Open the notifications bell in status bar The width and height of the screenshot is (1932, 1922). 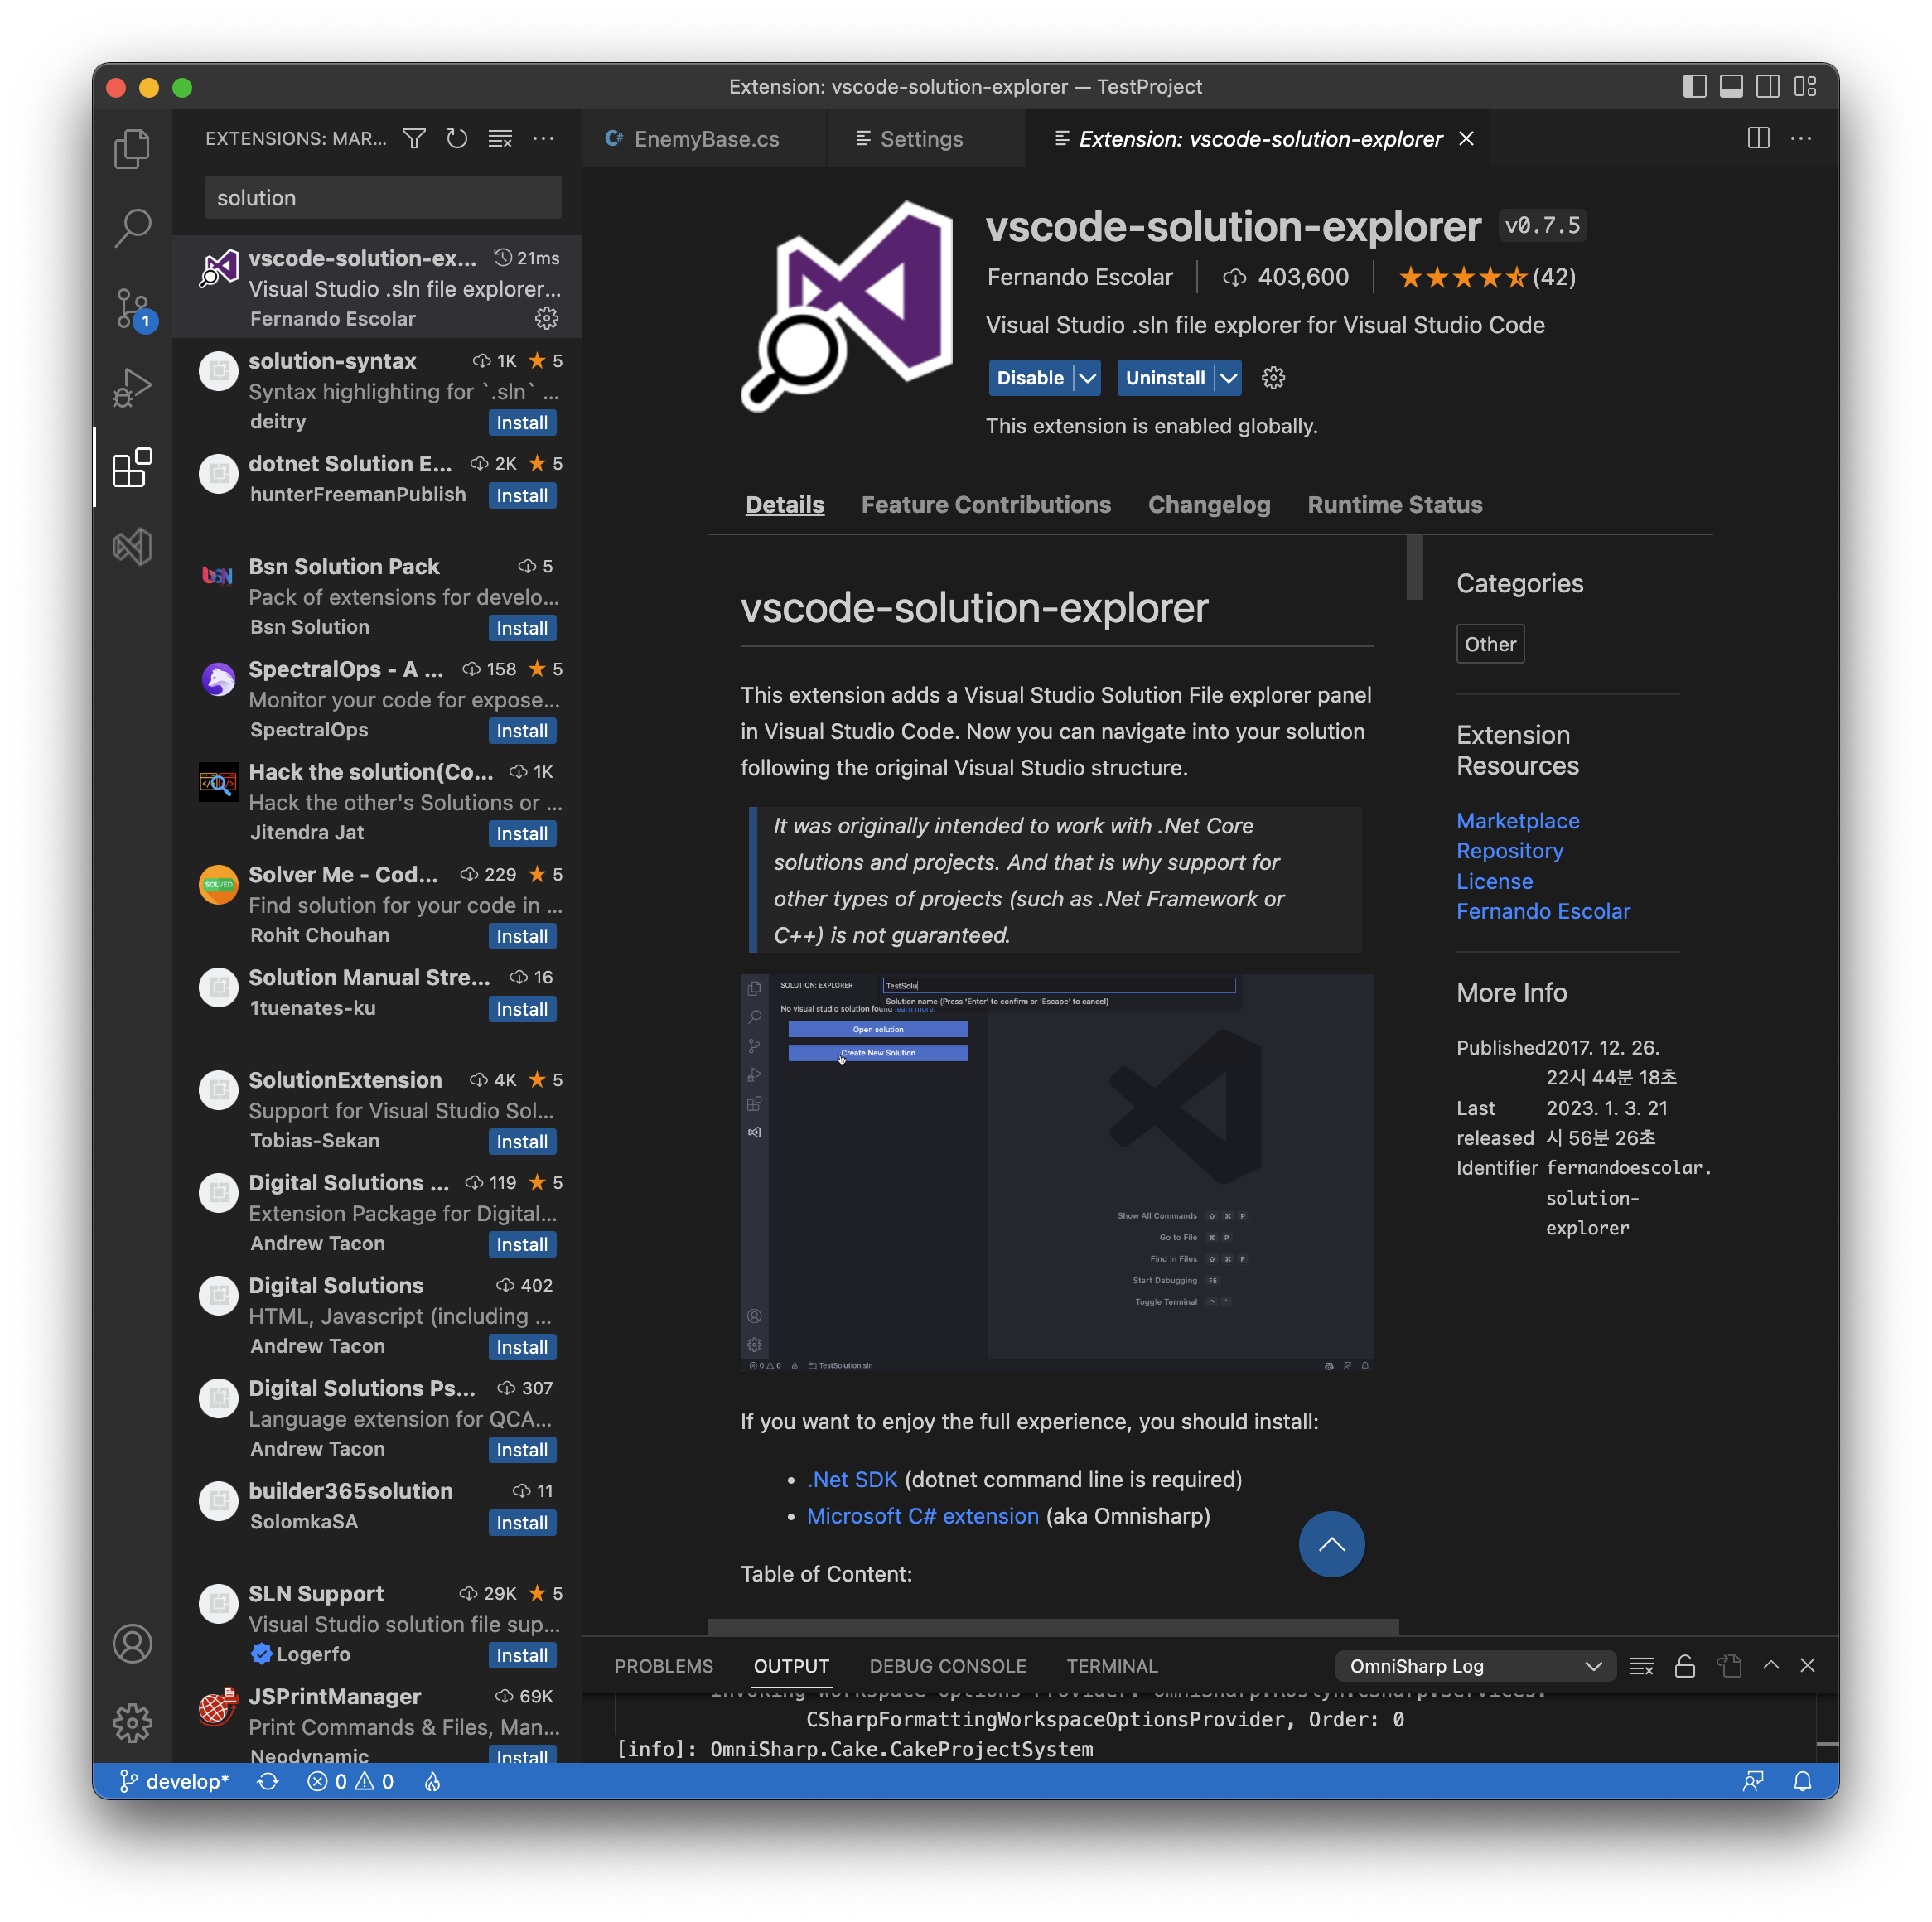click(x=1802, y=1781)
